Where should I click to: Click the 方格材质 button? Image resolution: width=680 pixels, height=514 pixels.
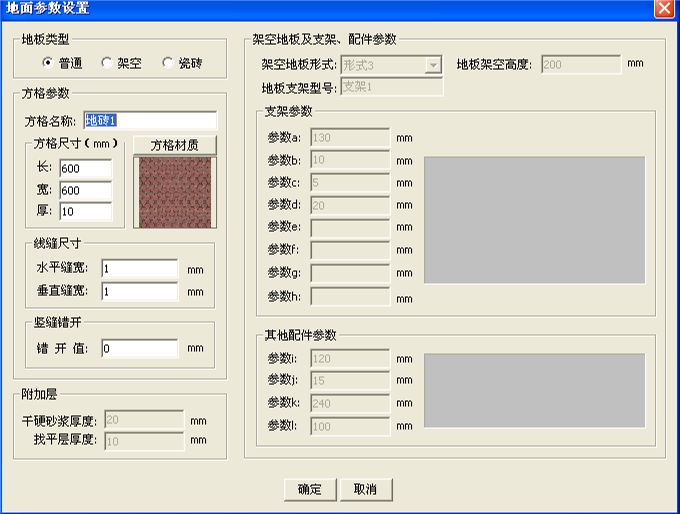[174, 145]
